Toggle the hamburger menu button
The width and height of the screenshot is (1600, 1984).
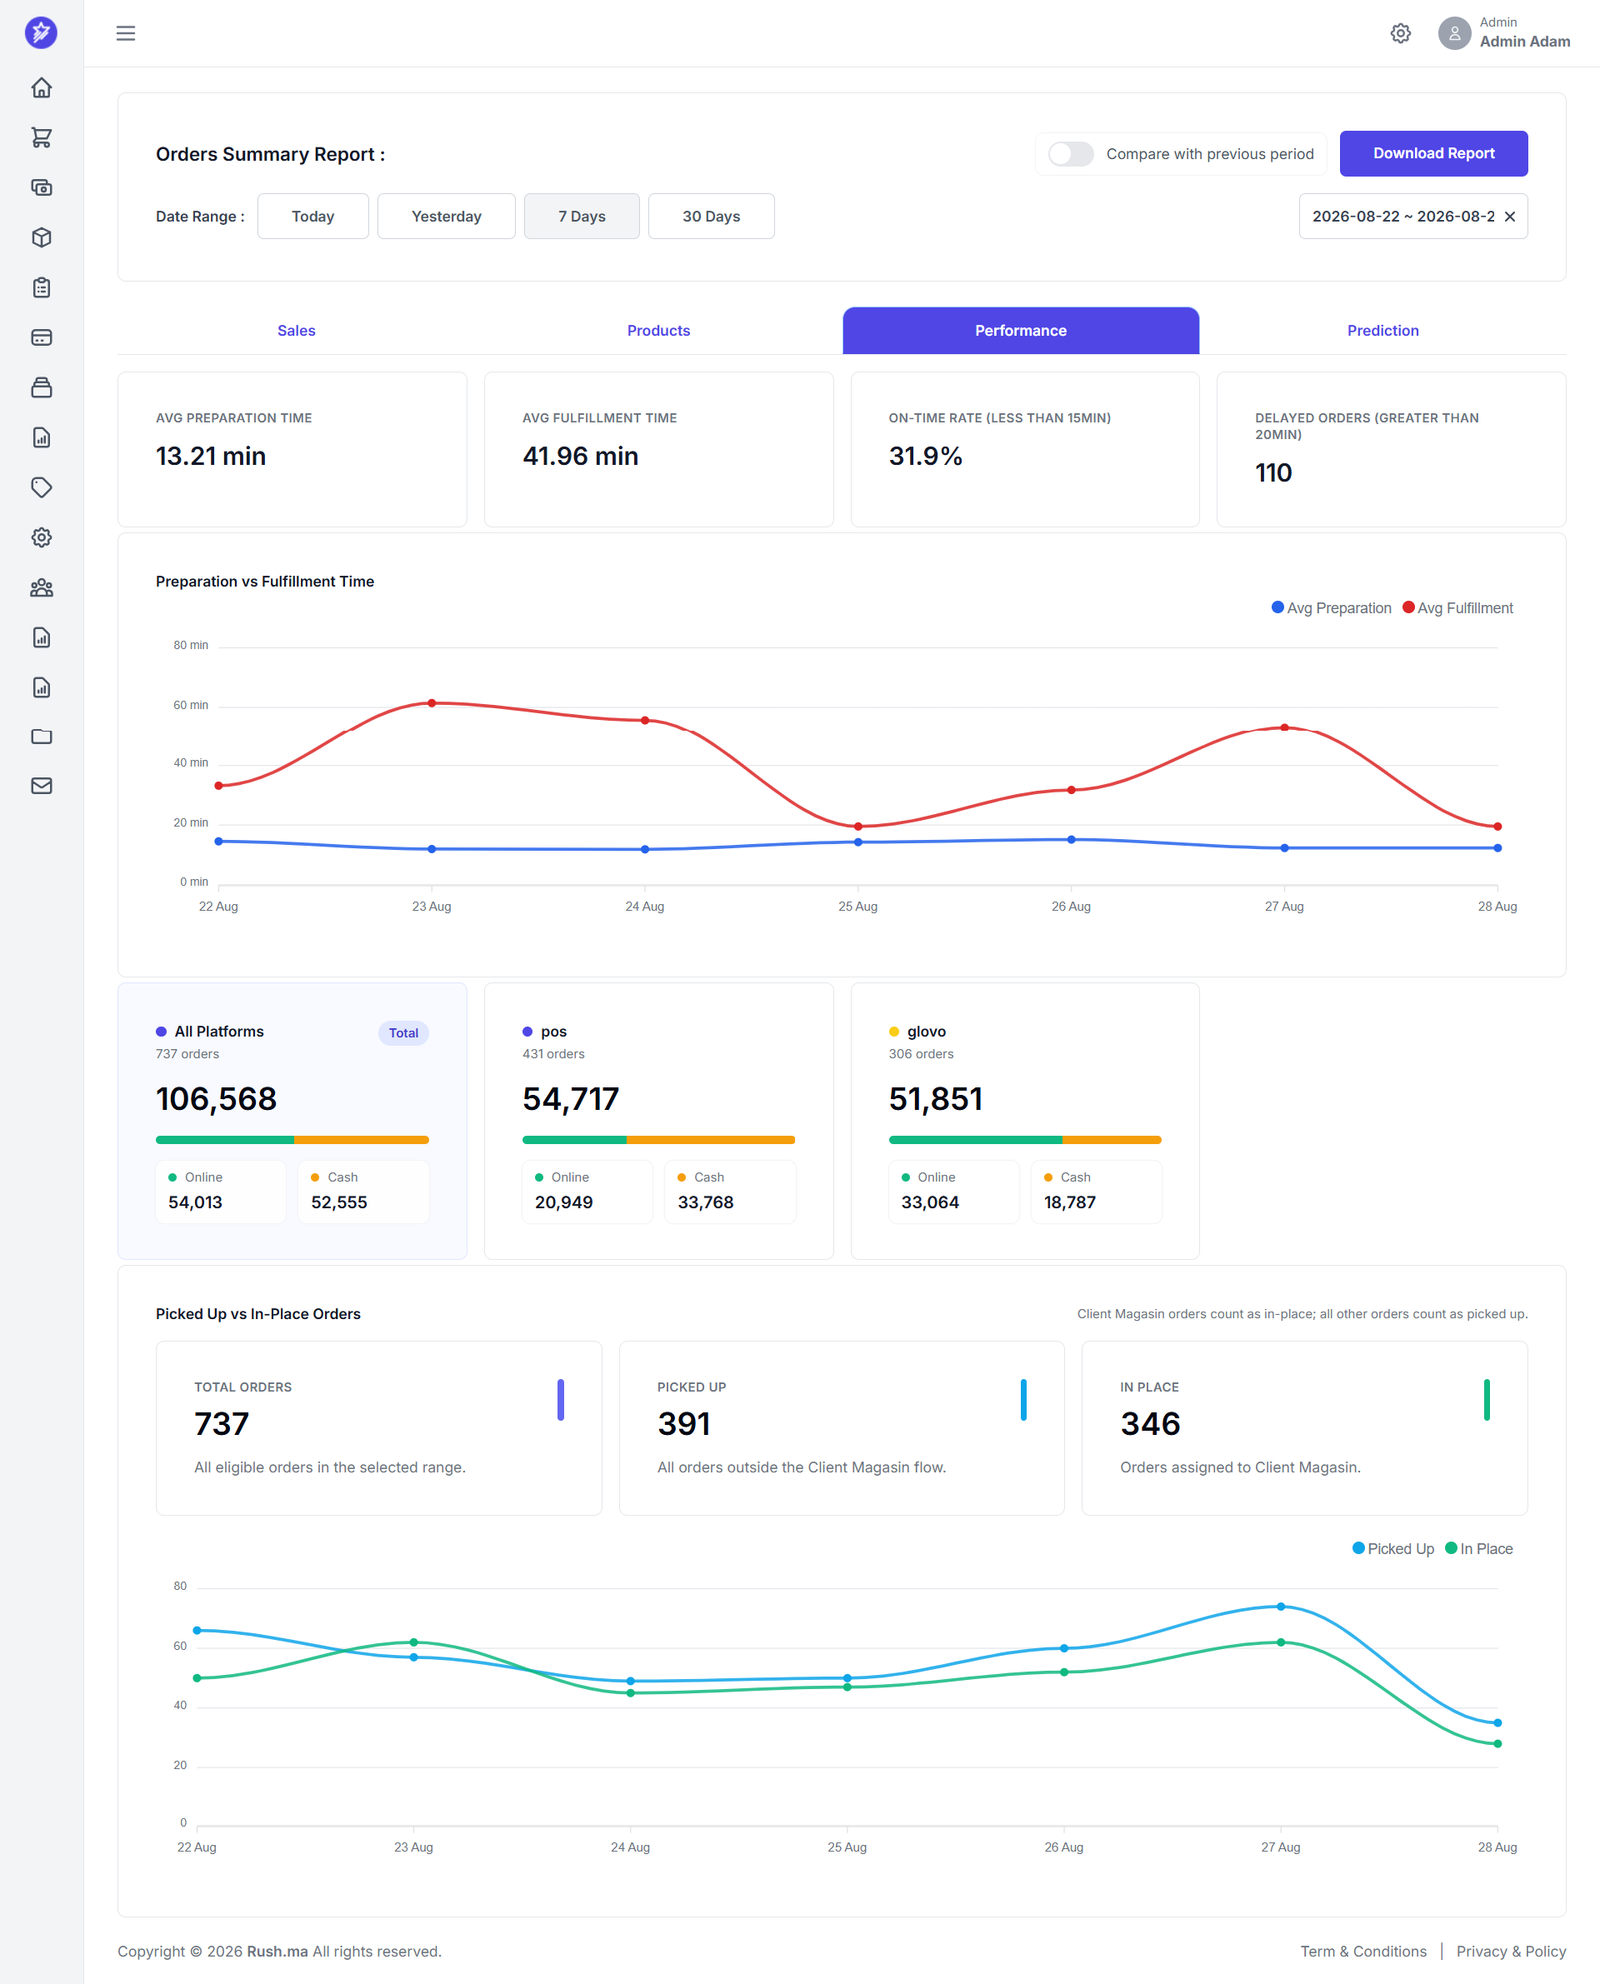point(126,33)
